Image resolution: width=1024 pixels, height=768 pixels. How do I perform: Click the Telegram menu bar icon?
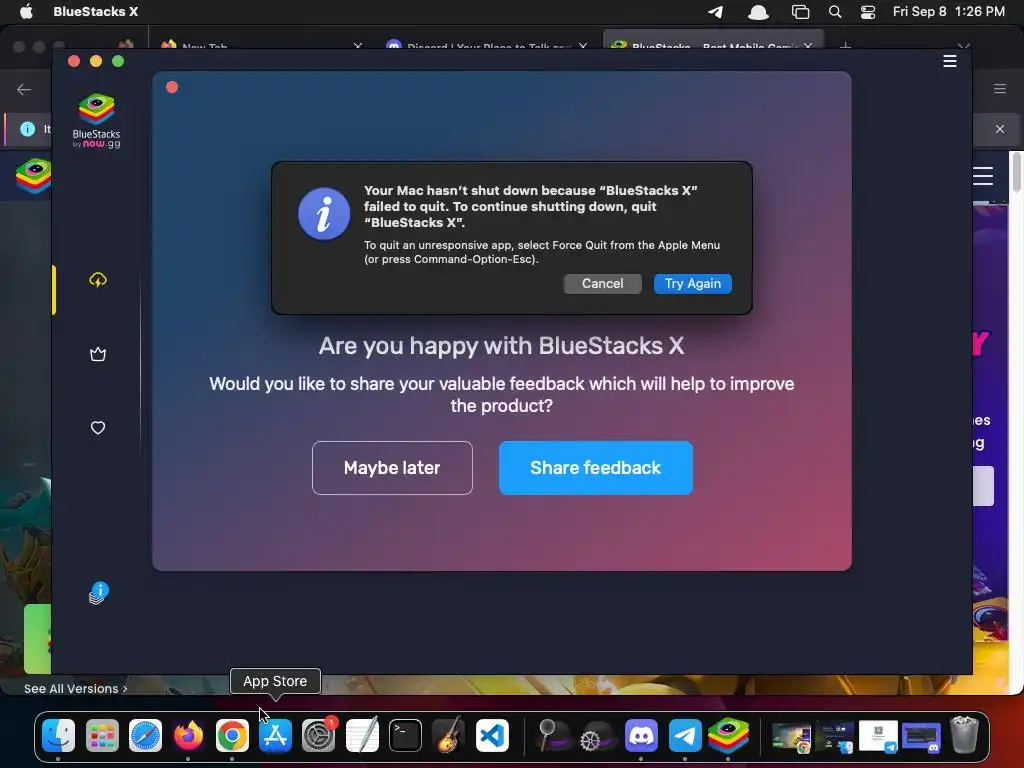[716, 12]
